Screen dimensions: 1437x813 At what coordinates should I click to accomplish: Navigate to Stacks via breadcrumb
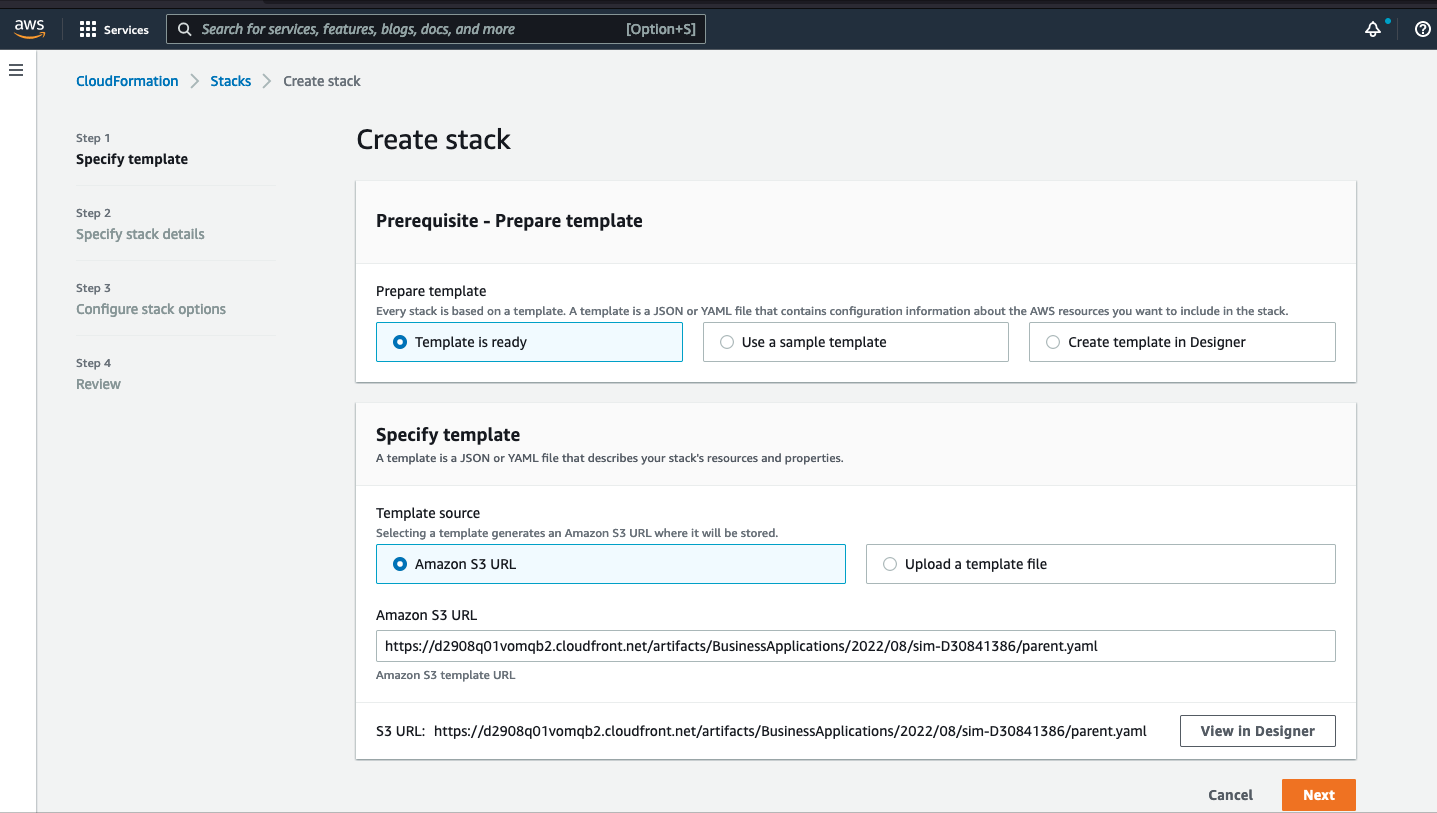(x=230, y=81)
